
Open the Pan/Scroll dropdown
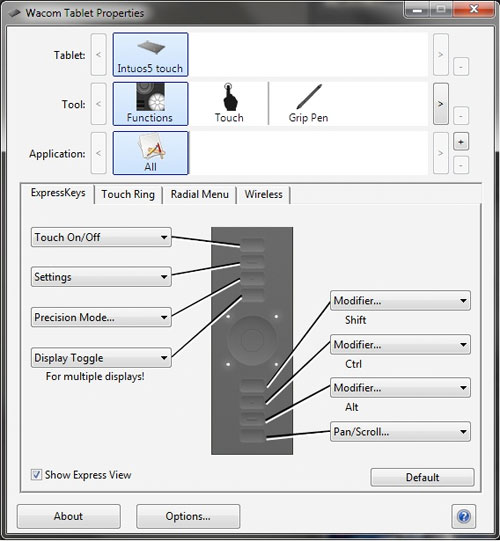pyautogui.click(x=400, y=432)
